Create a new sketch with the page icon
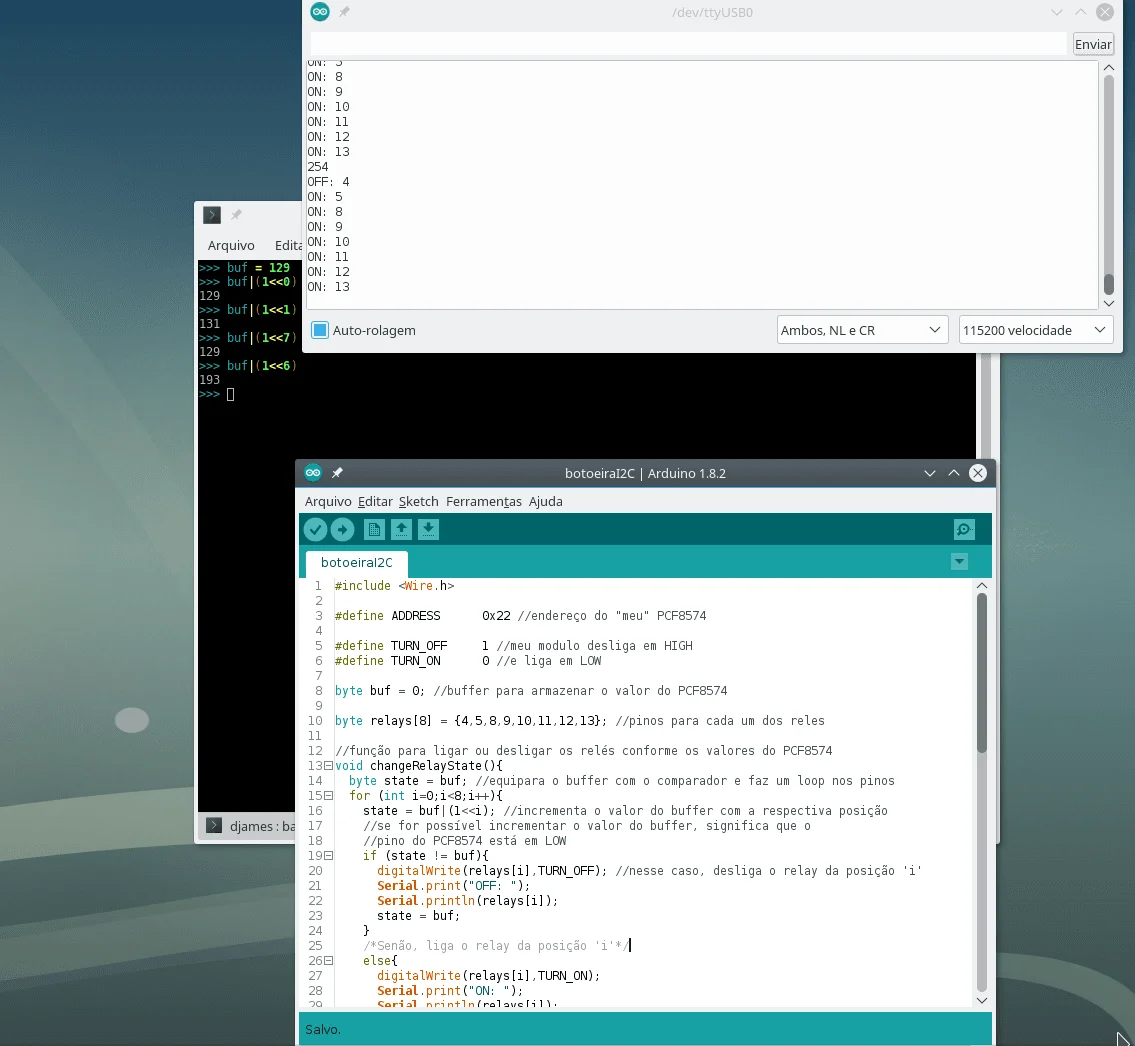 (374, 530)
